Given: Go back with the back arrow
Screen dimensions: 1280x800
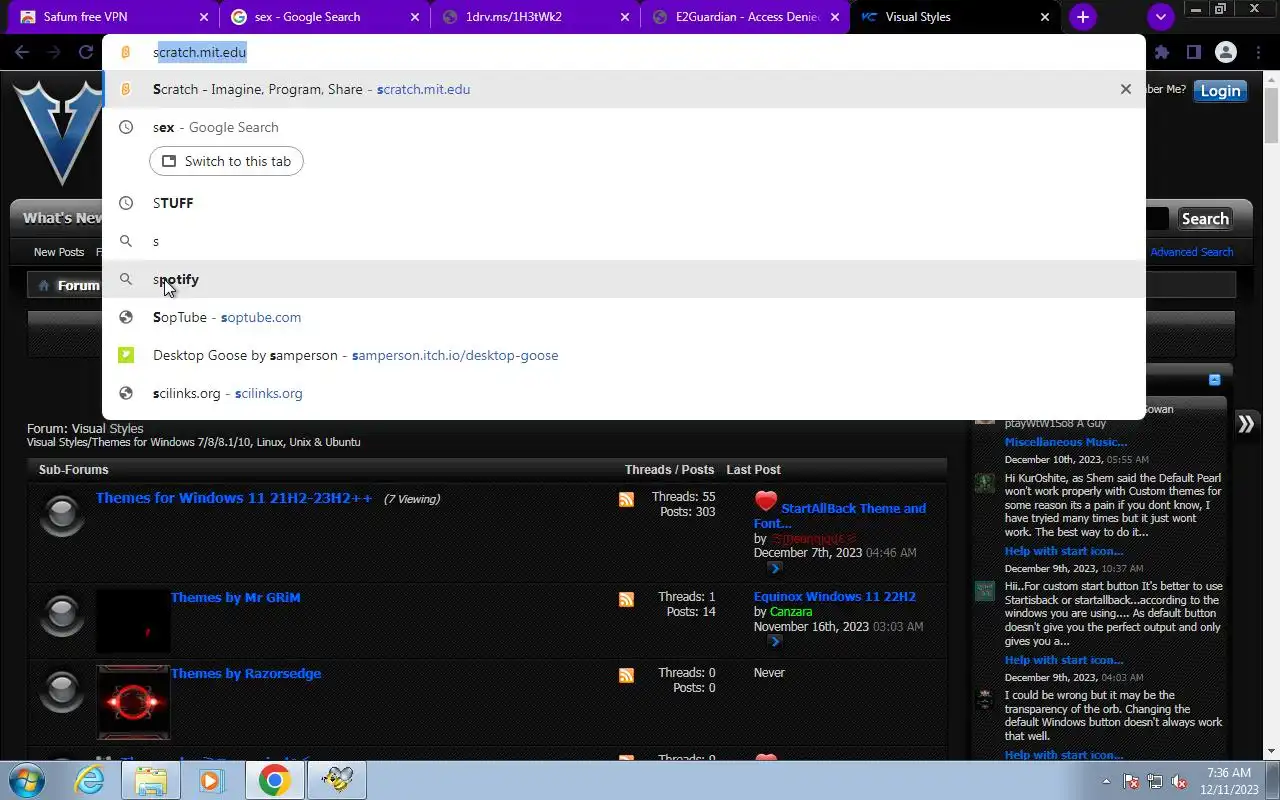Looking at the screenshot, I should pos(22,52).
